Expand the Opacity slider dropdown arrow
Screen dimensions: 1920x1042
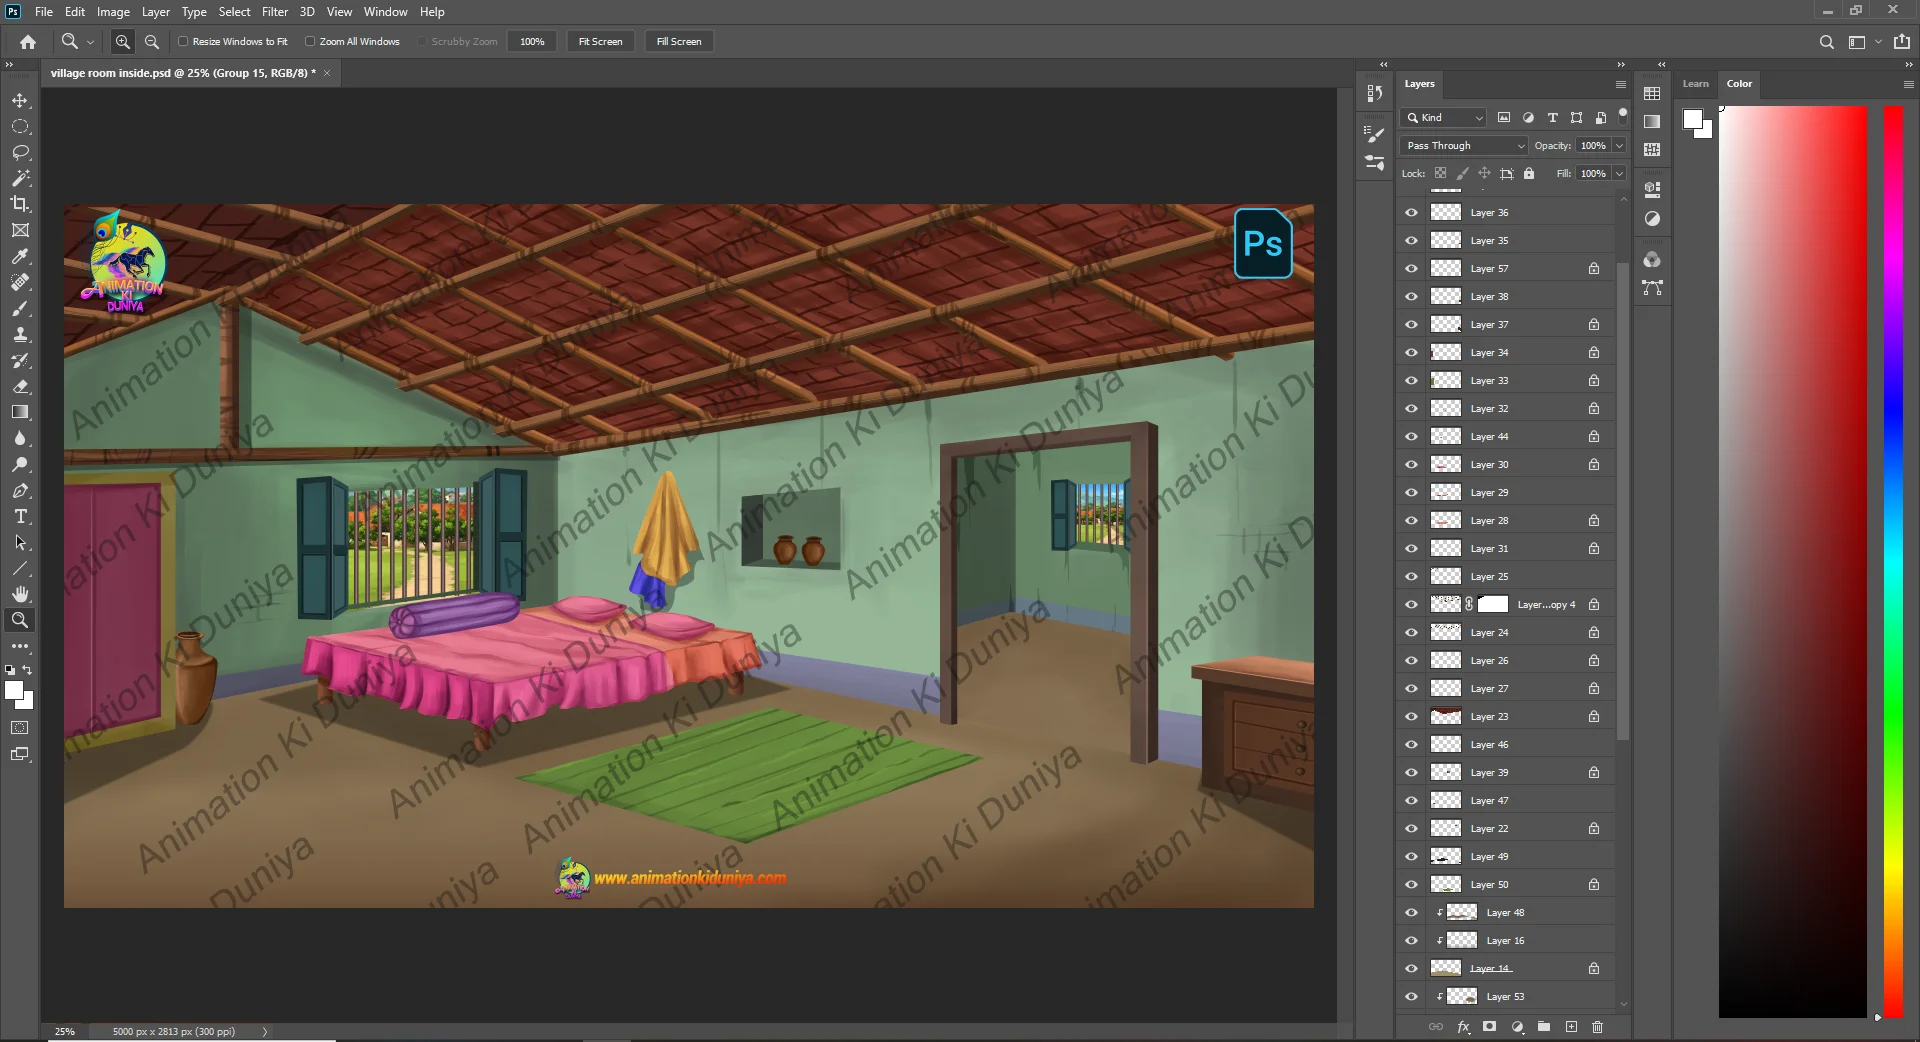click(1619, 146)
